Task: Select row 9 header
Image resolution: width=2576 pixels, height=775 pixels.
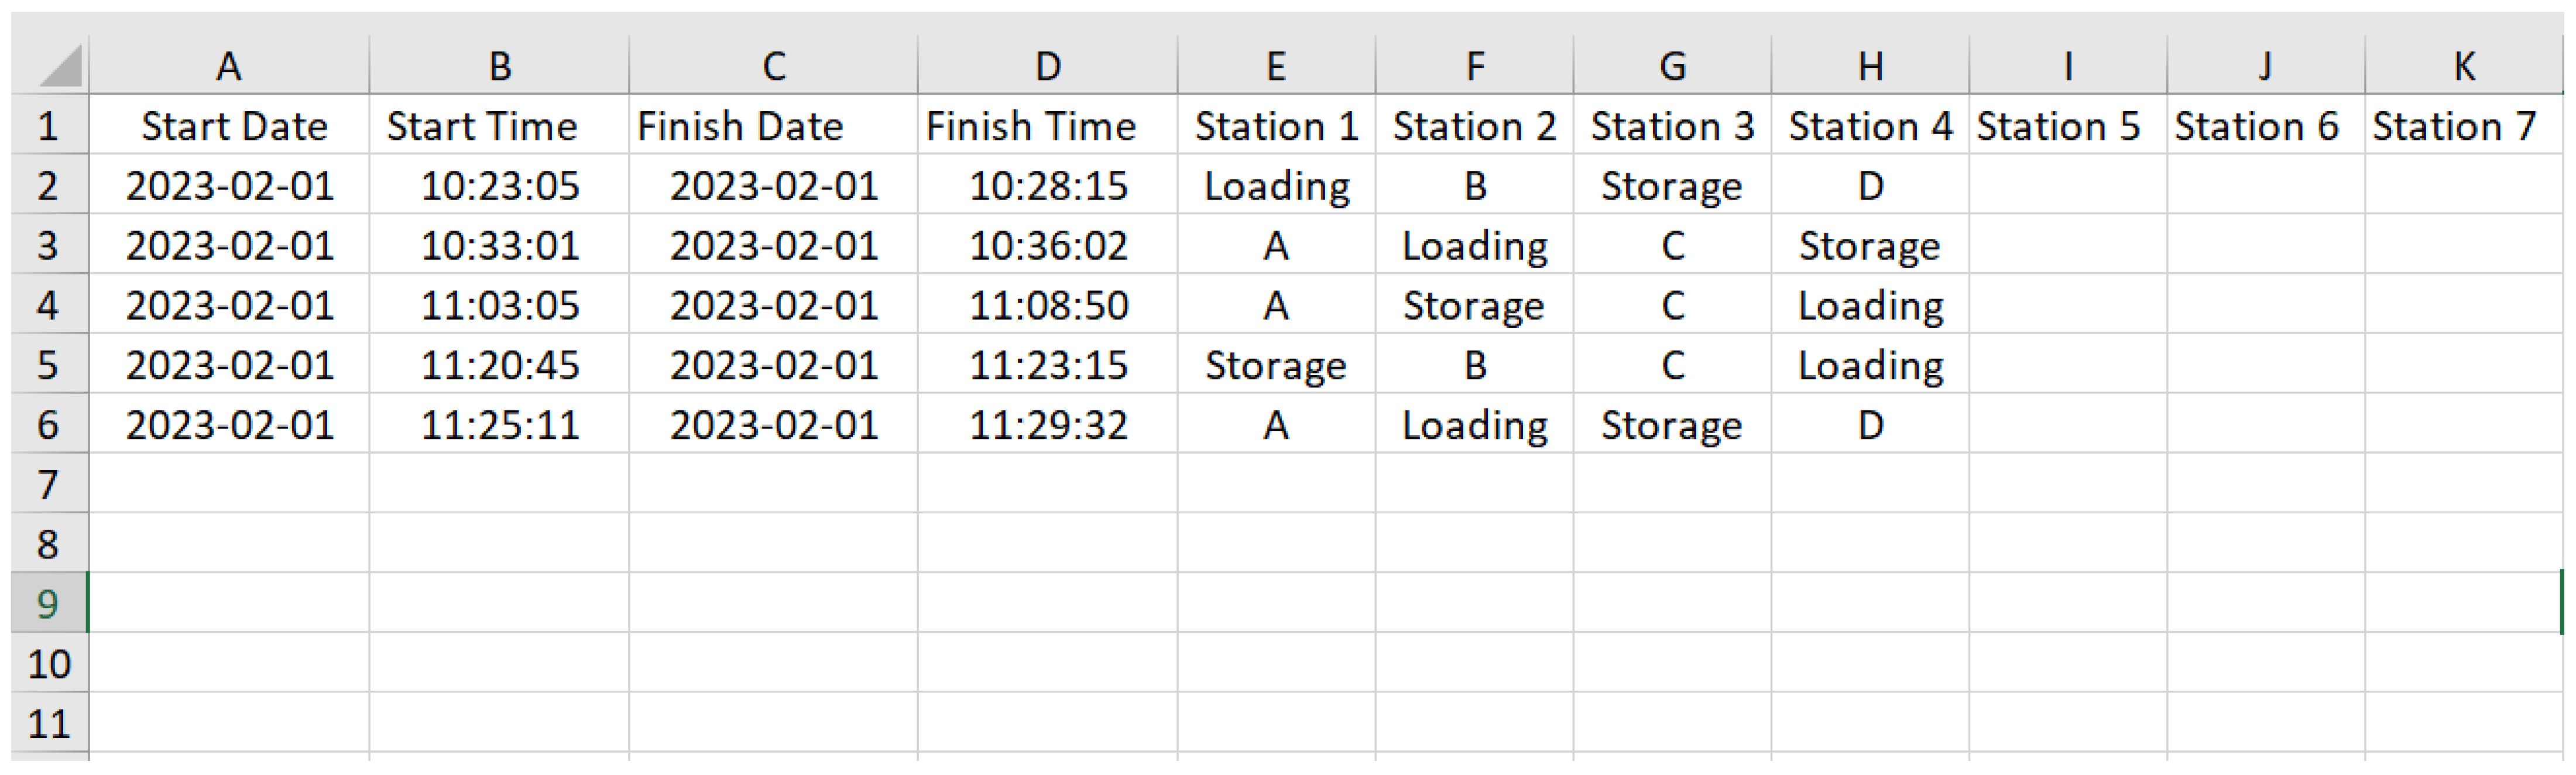Action: click(x=48, y=604)
